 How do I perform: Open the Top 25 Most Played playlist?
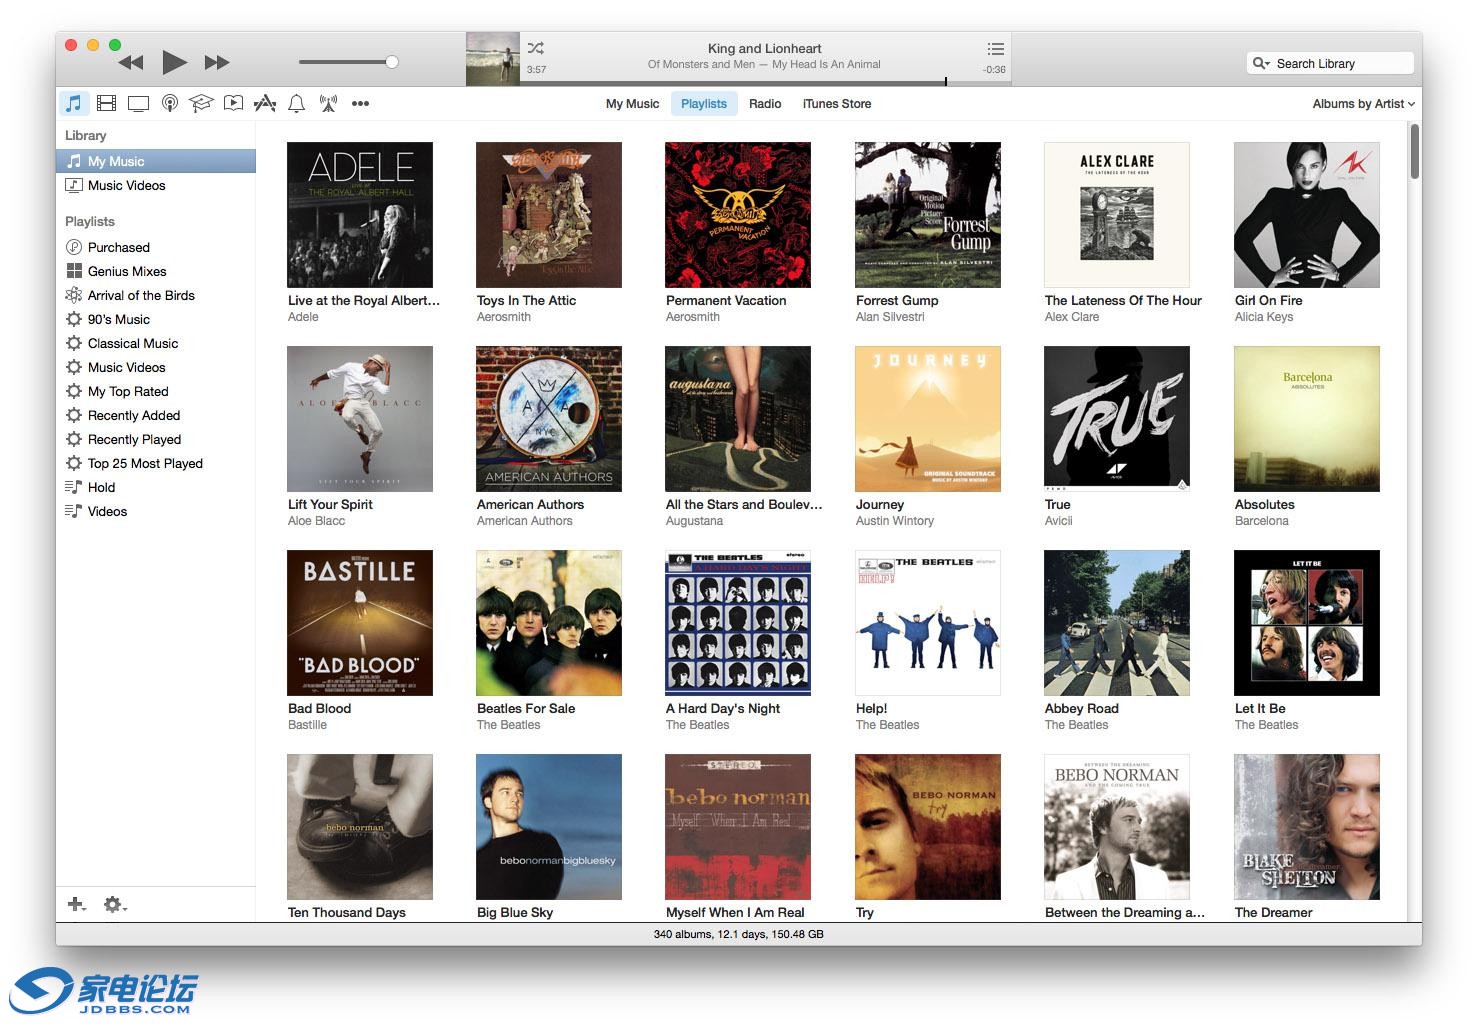156,463
